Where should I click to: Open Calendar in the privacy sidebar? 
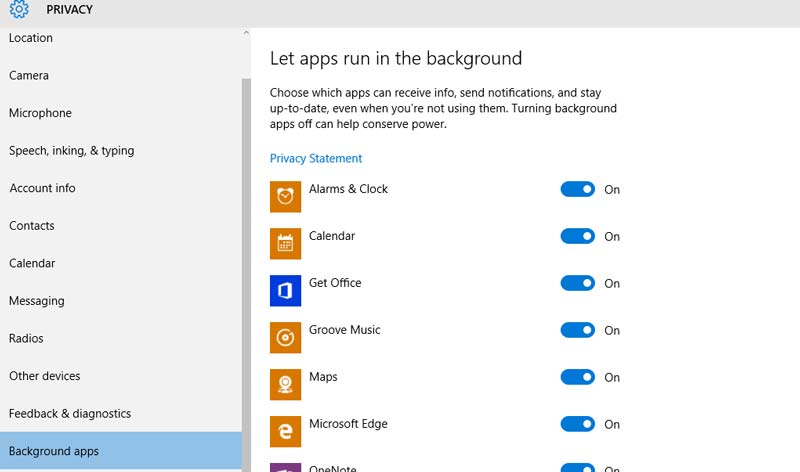tap(121, 263)
